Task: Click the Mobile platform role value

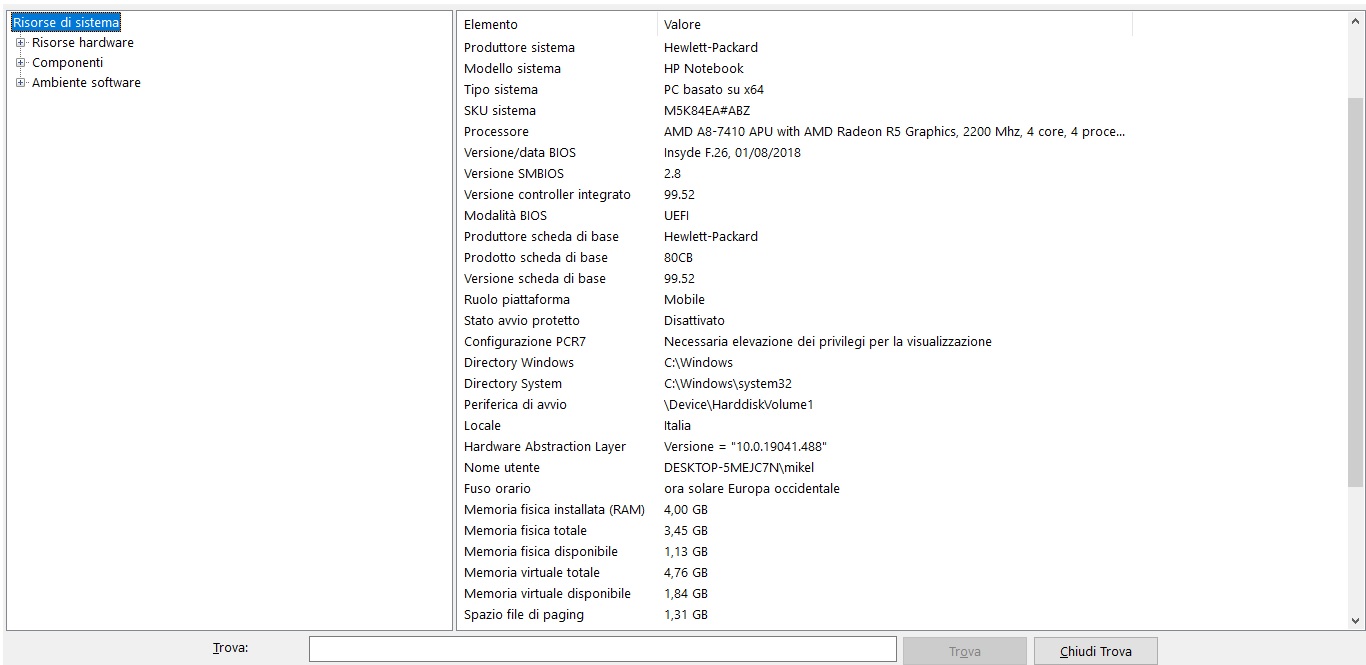Action: click(684, 299)
